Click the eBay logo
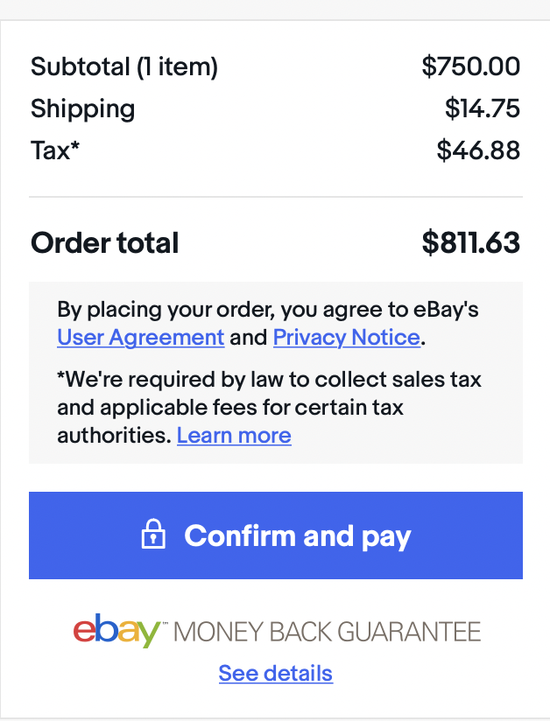Viewport: 550px width, 721px height. [117, 630]
